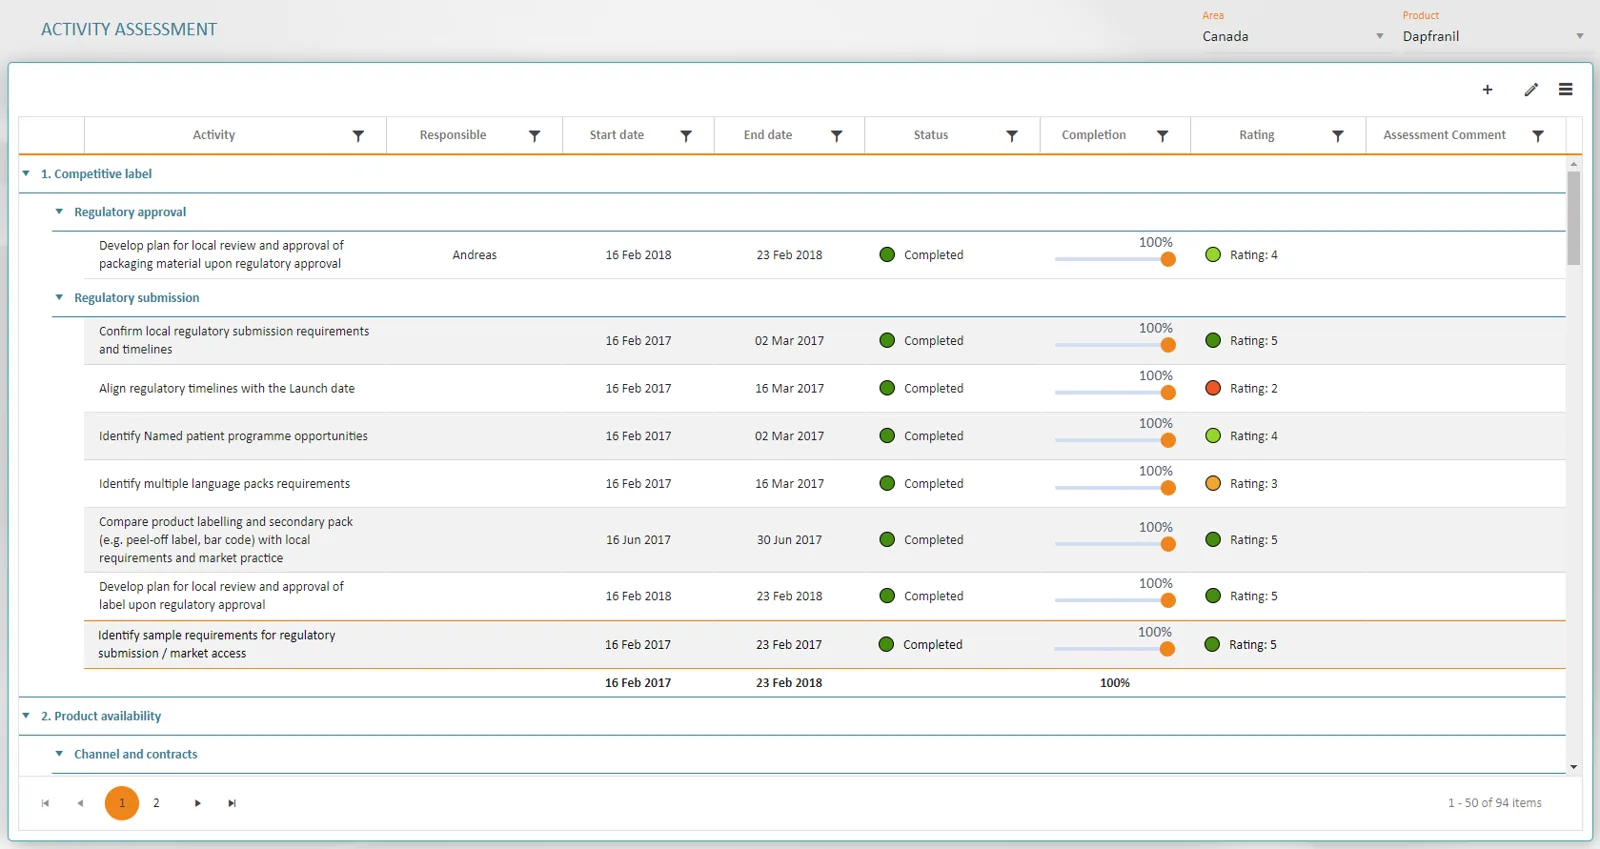Click the plus icon to add activity
This screenshot has width=1600, height=849.
point(1487,90)
